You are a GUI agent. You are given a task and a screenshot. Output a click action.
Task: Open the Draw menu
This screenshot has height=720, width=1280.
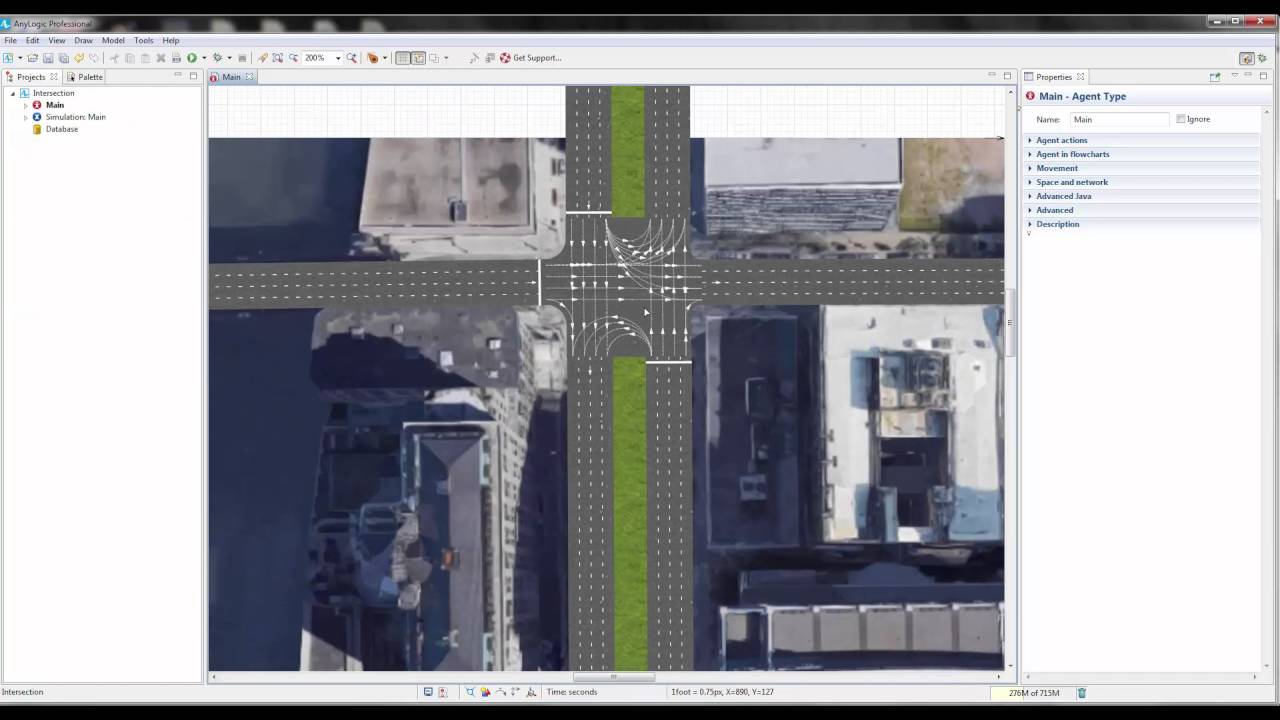click(x=83, y=41)
